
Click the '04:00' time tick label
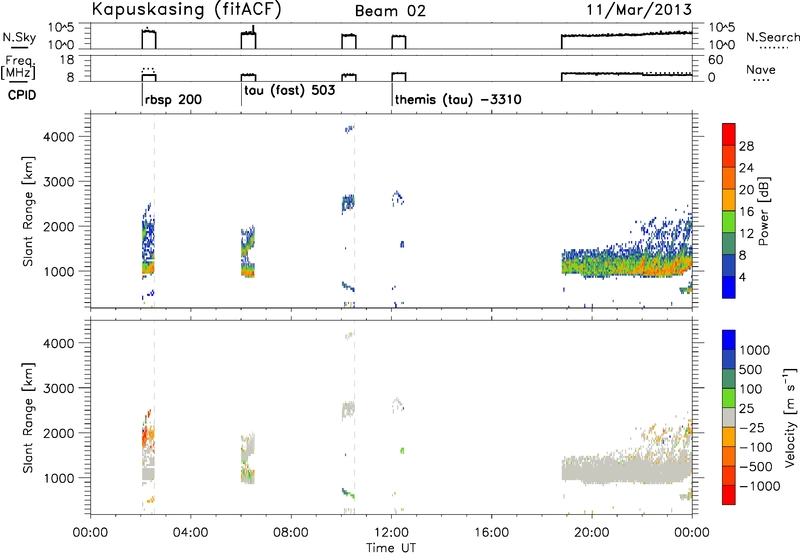point(190,533)
